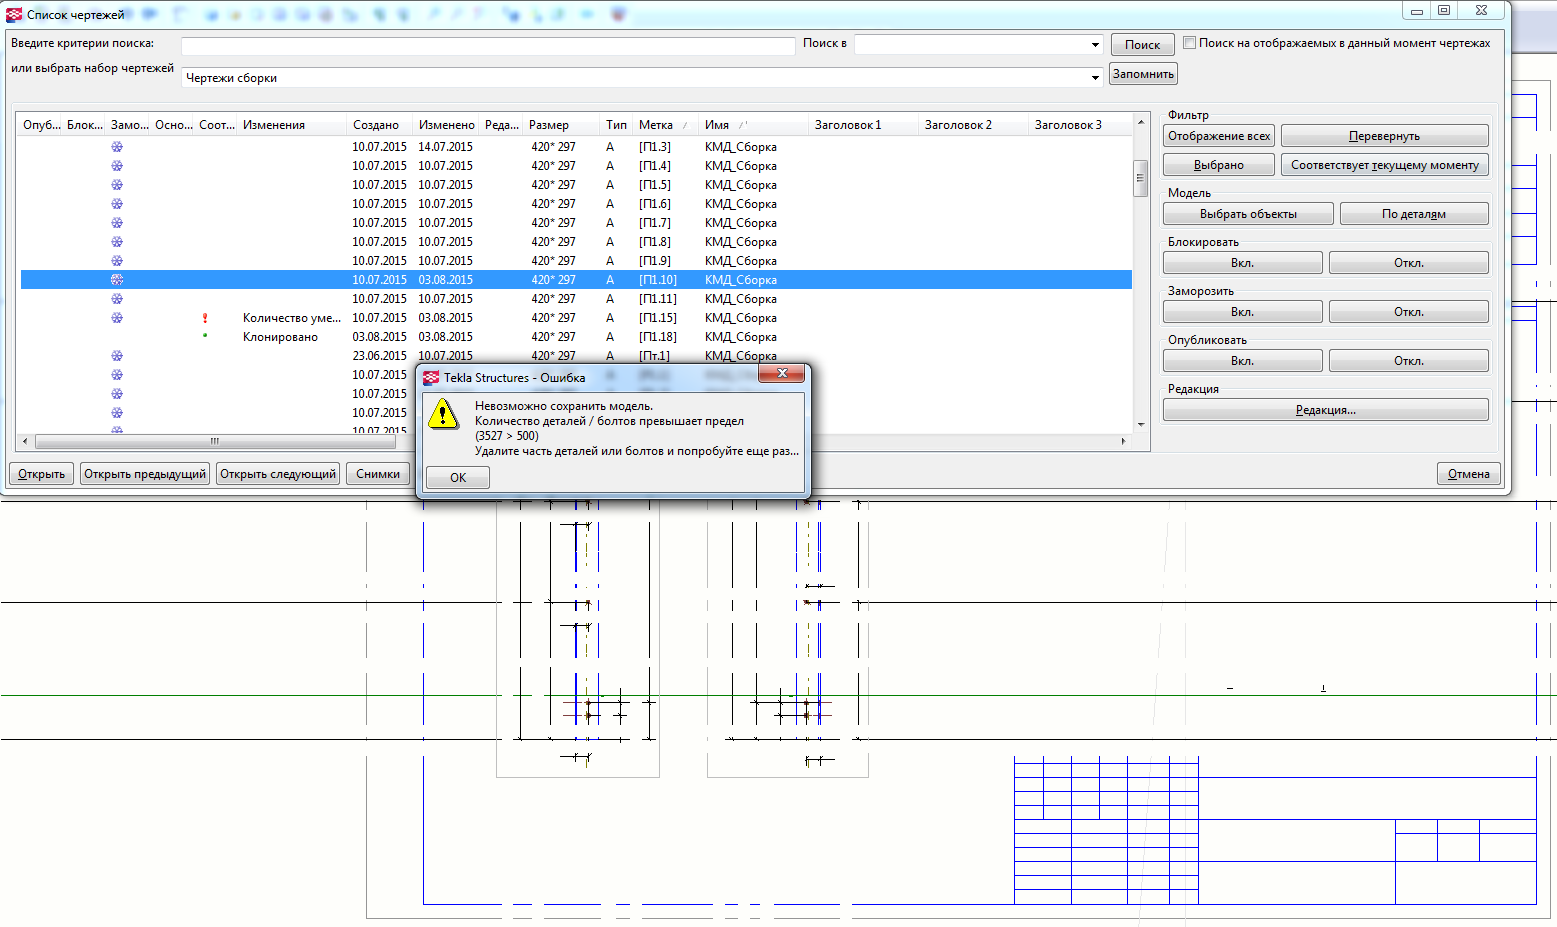This screenshot has height=927, width=1557.
Task: Click the freeze snowflake icon in row [П1.3]
Action: coord(117,147)
